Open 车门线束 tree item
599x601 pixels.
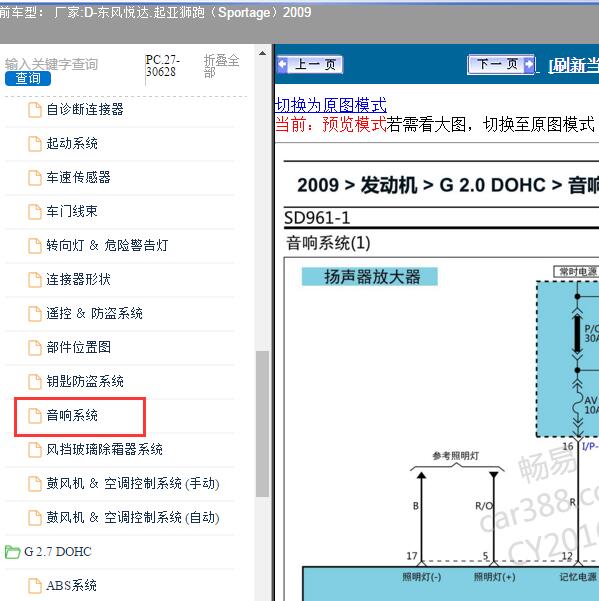(x=72, y=212)
